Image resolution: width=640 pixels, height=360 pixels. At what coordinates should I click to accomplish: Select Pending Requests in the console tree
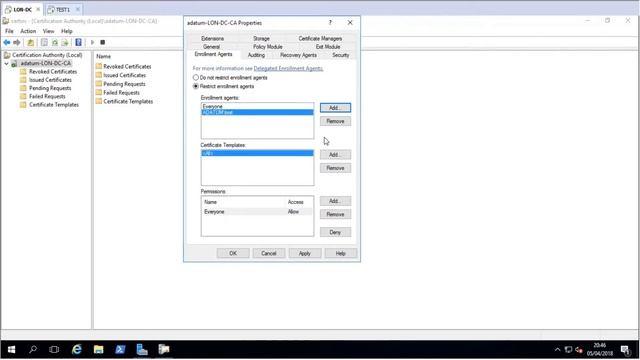point(50,88)
